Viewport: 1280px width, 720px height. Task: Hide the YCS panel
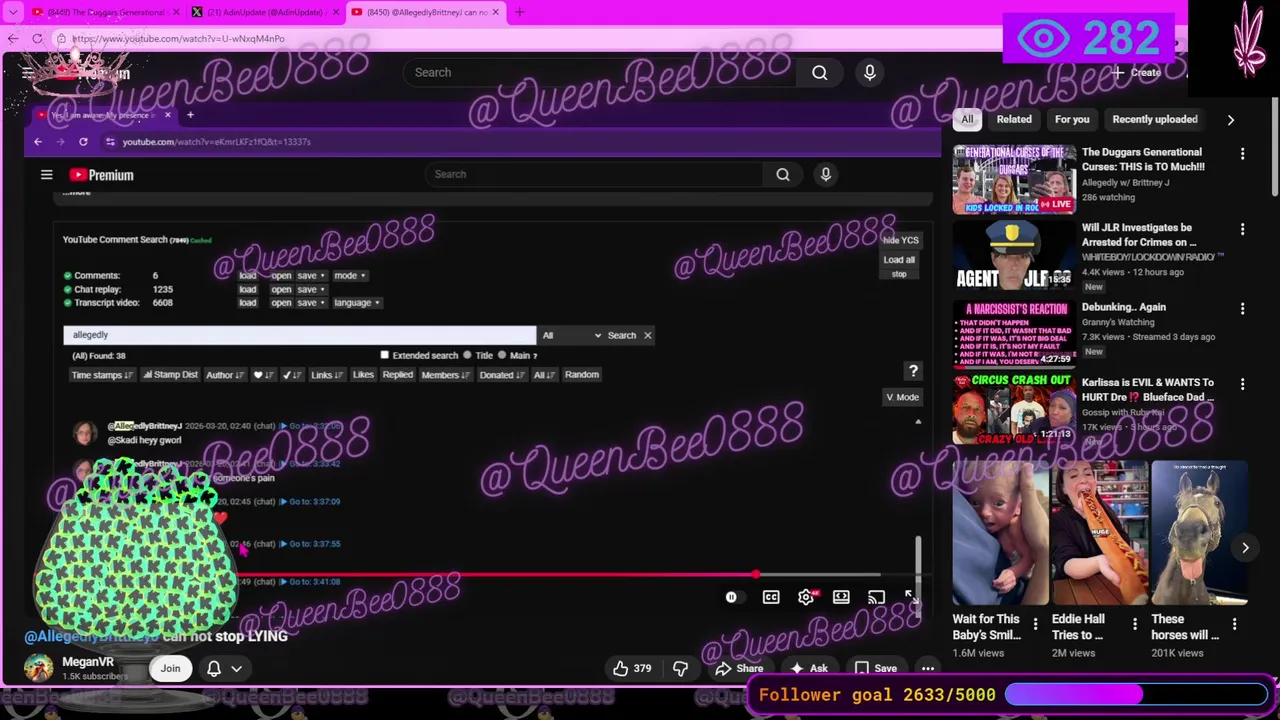(x=900, y=240)
